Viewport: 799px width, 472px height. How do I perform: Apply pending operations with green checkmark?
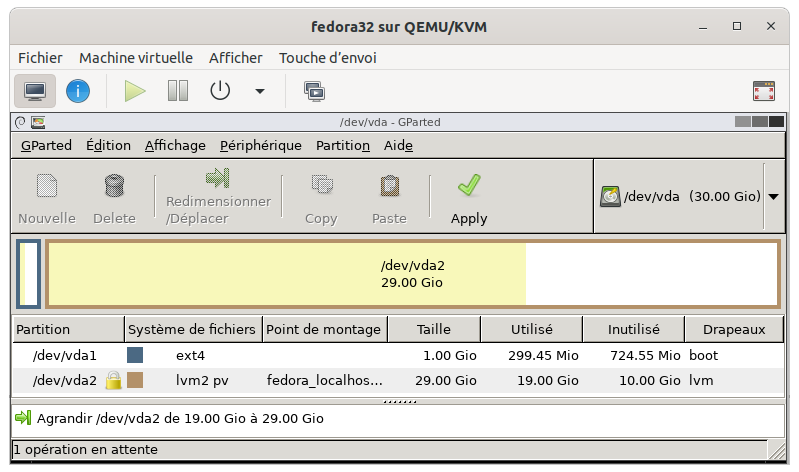point(469,186)
